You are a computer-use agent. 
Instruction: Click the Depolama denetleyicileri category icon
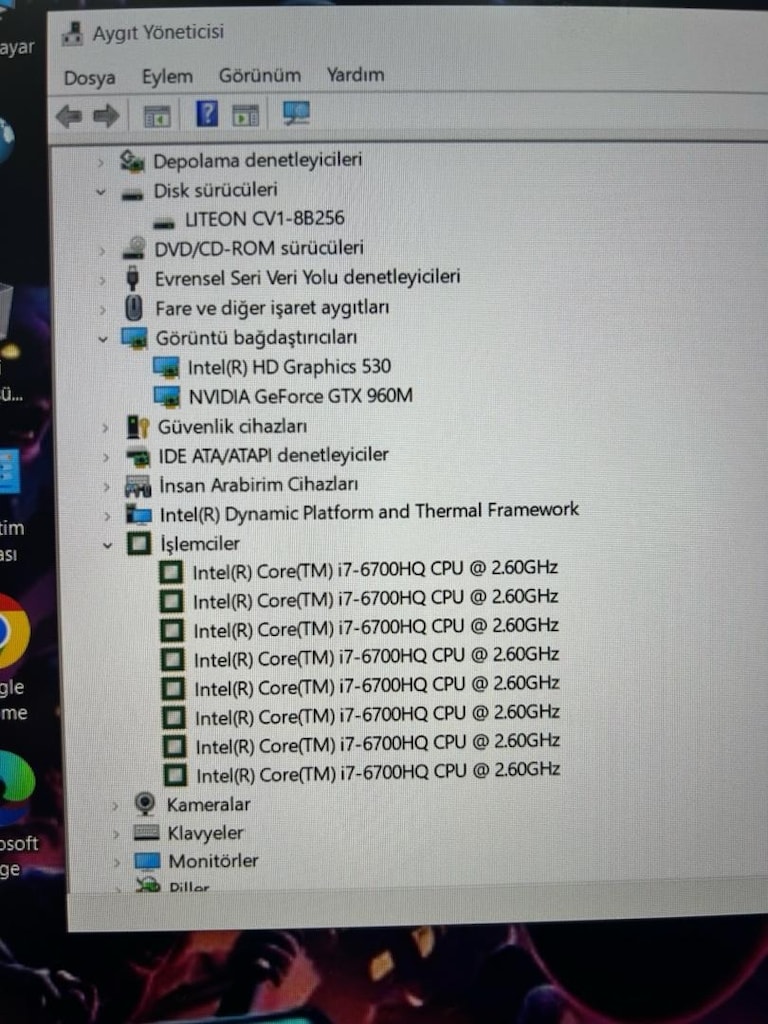coord(132,161)
